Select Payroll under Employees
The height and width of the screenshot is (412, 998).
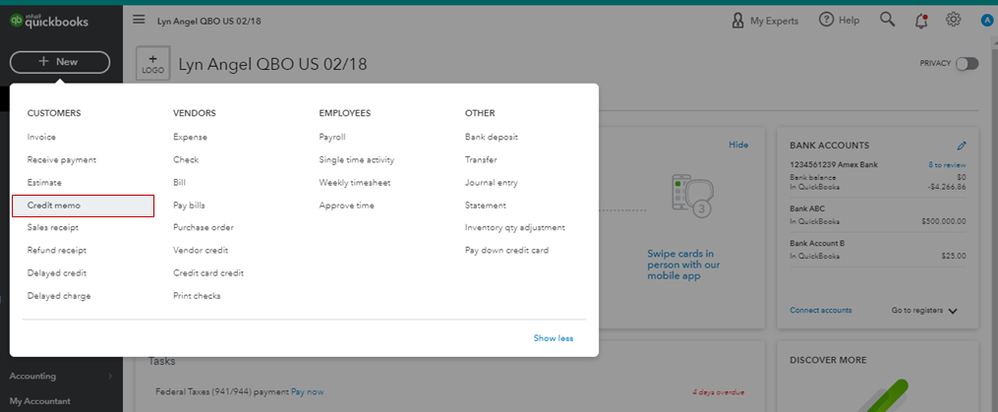point(332,137)
